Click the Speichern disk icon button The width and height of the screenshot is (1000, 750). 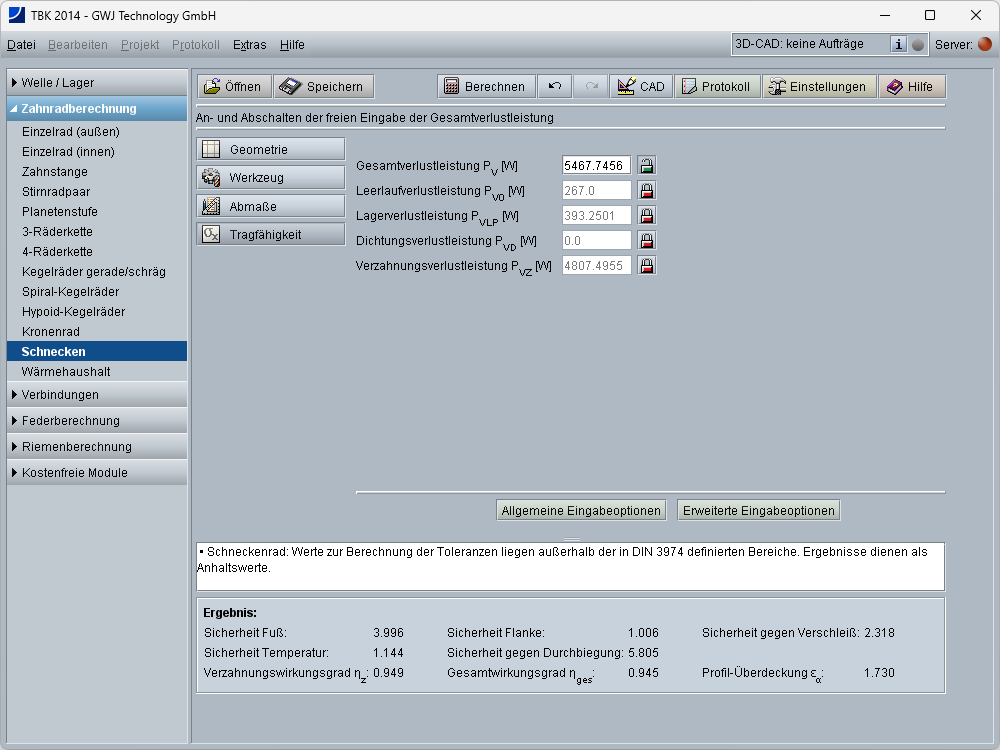(323, 87)
